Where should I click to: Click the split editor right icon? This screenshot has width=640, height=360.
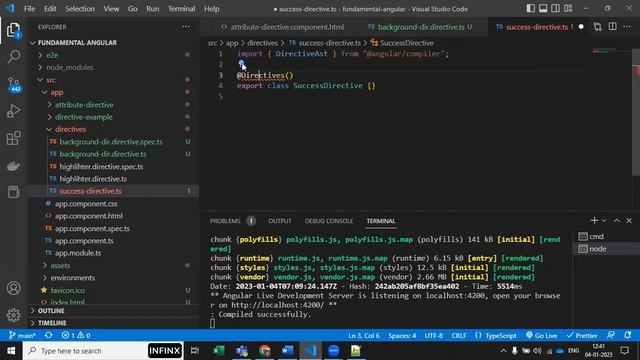pos(613,27)
